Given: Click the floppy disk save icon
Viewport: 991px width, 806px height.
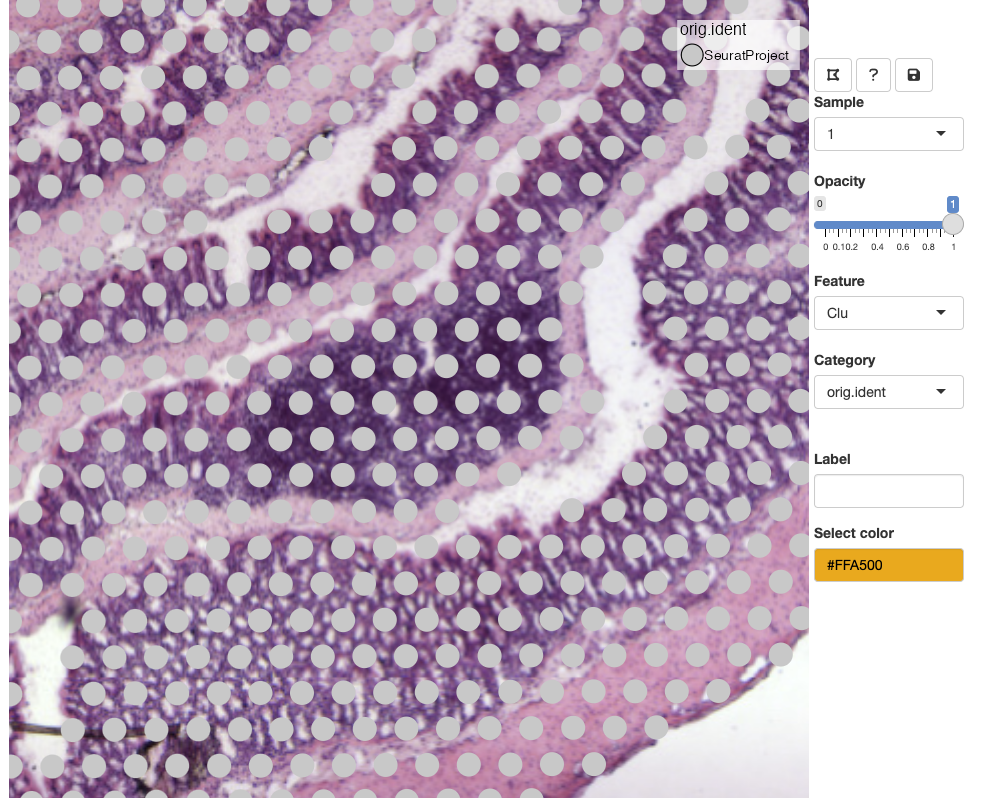Looking at the screenshot, I should click(x=913, y=75).
